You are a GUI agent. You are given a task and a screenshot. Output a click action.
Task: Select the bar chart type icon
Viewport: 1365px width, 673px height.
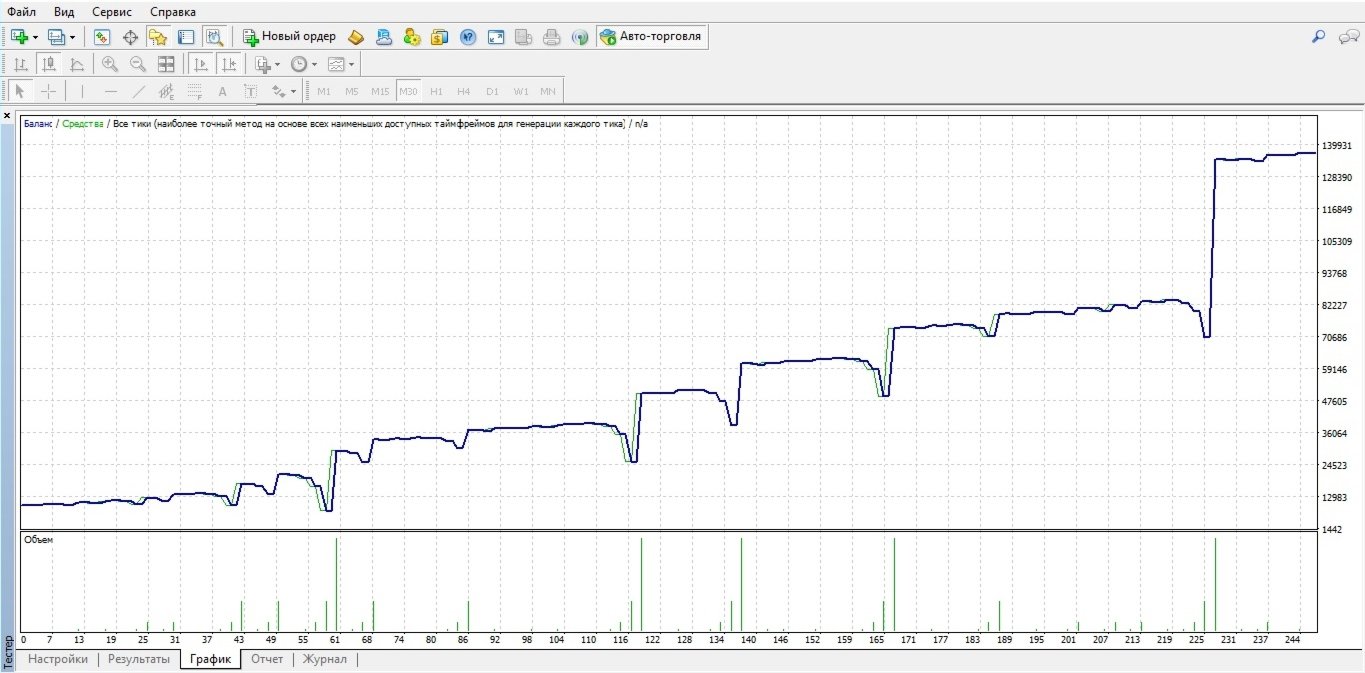pyautogui.click(x=20, y=64)
